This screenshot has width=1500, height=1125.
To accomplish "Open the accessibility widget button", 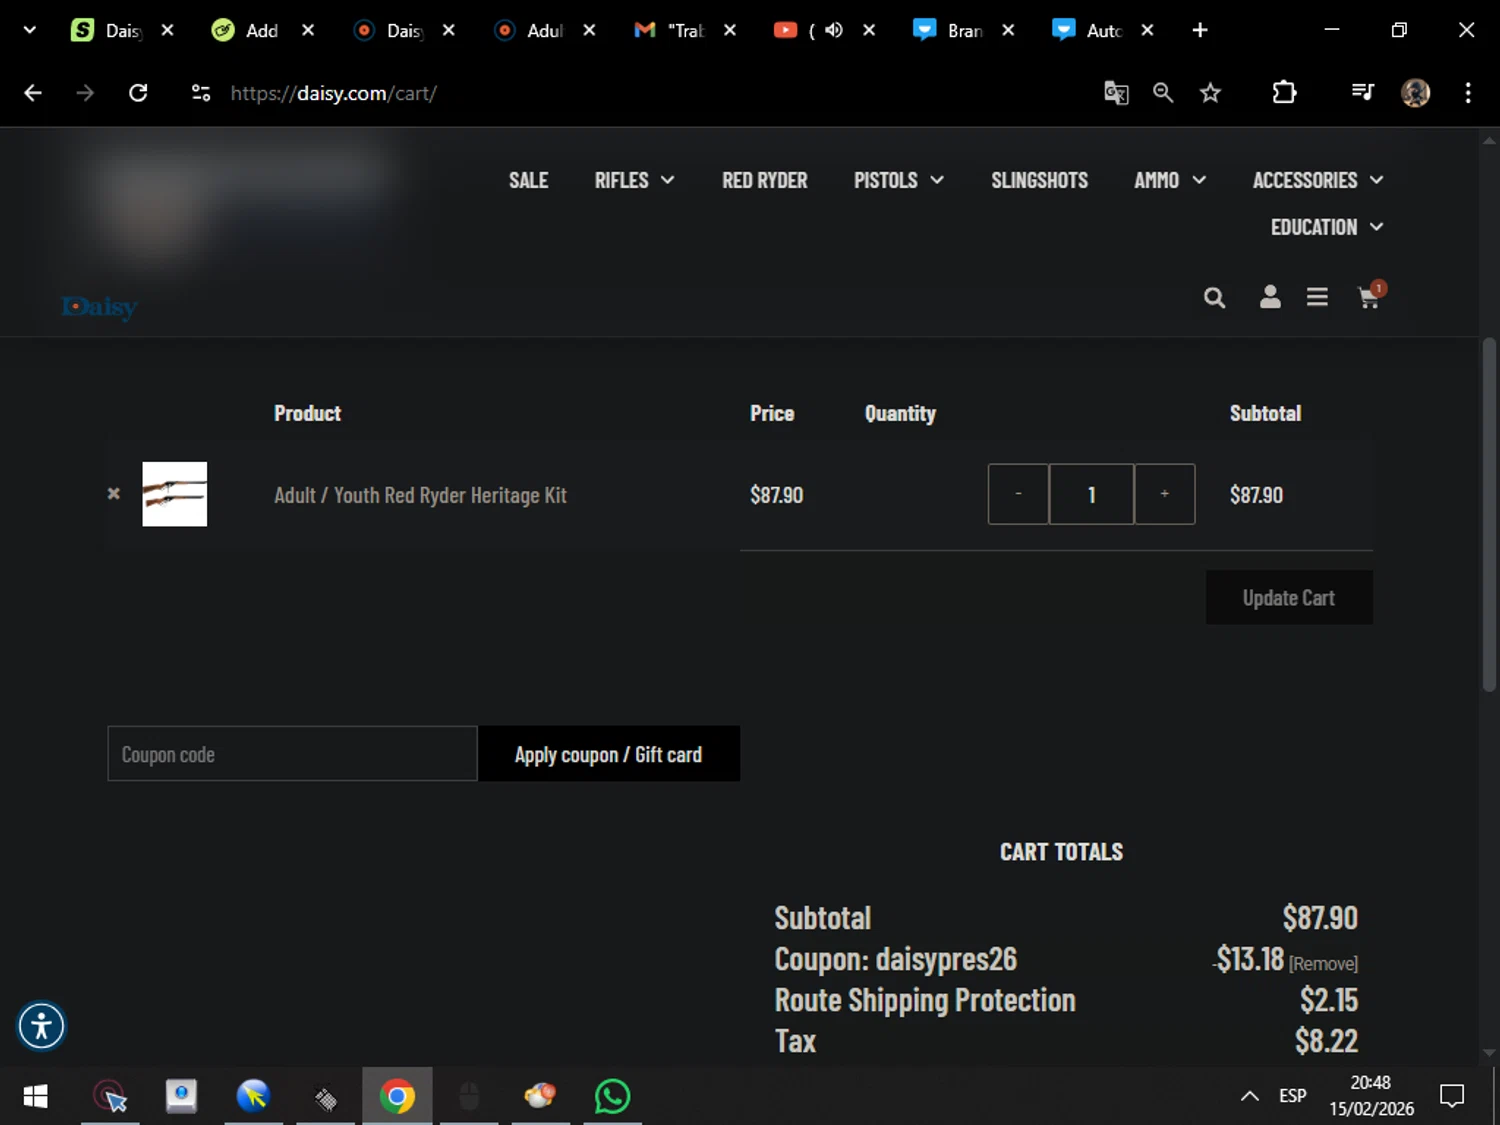I will [42, 1026].
